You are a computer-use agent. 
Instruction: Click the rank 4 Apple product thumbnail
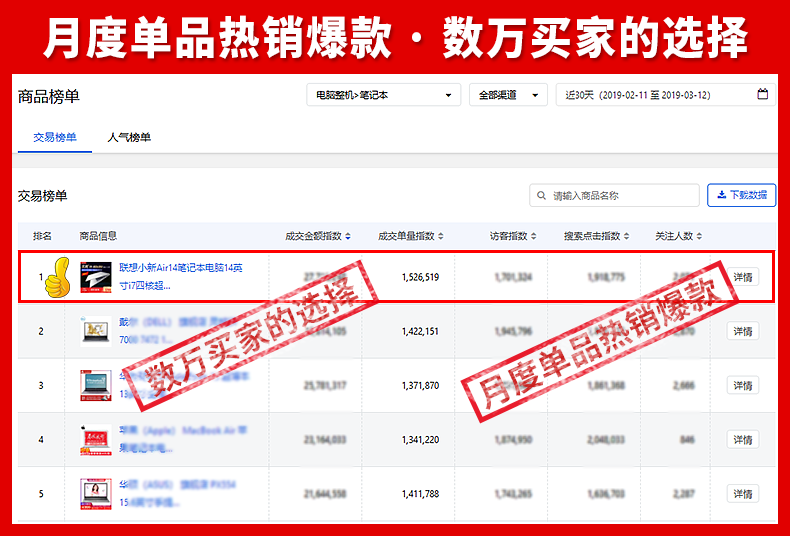coord(96,440)
